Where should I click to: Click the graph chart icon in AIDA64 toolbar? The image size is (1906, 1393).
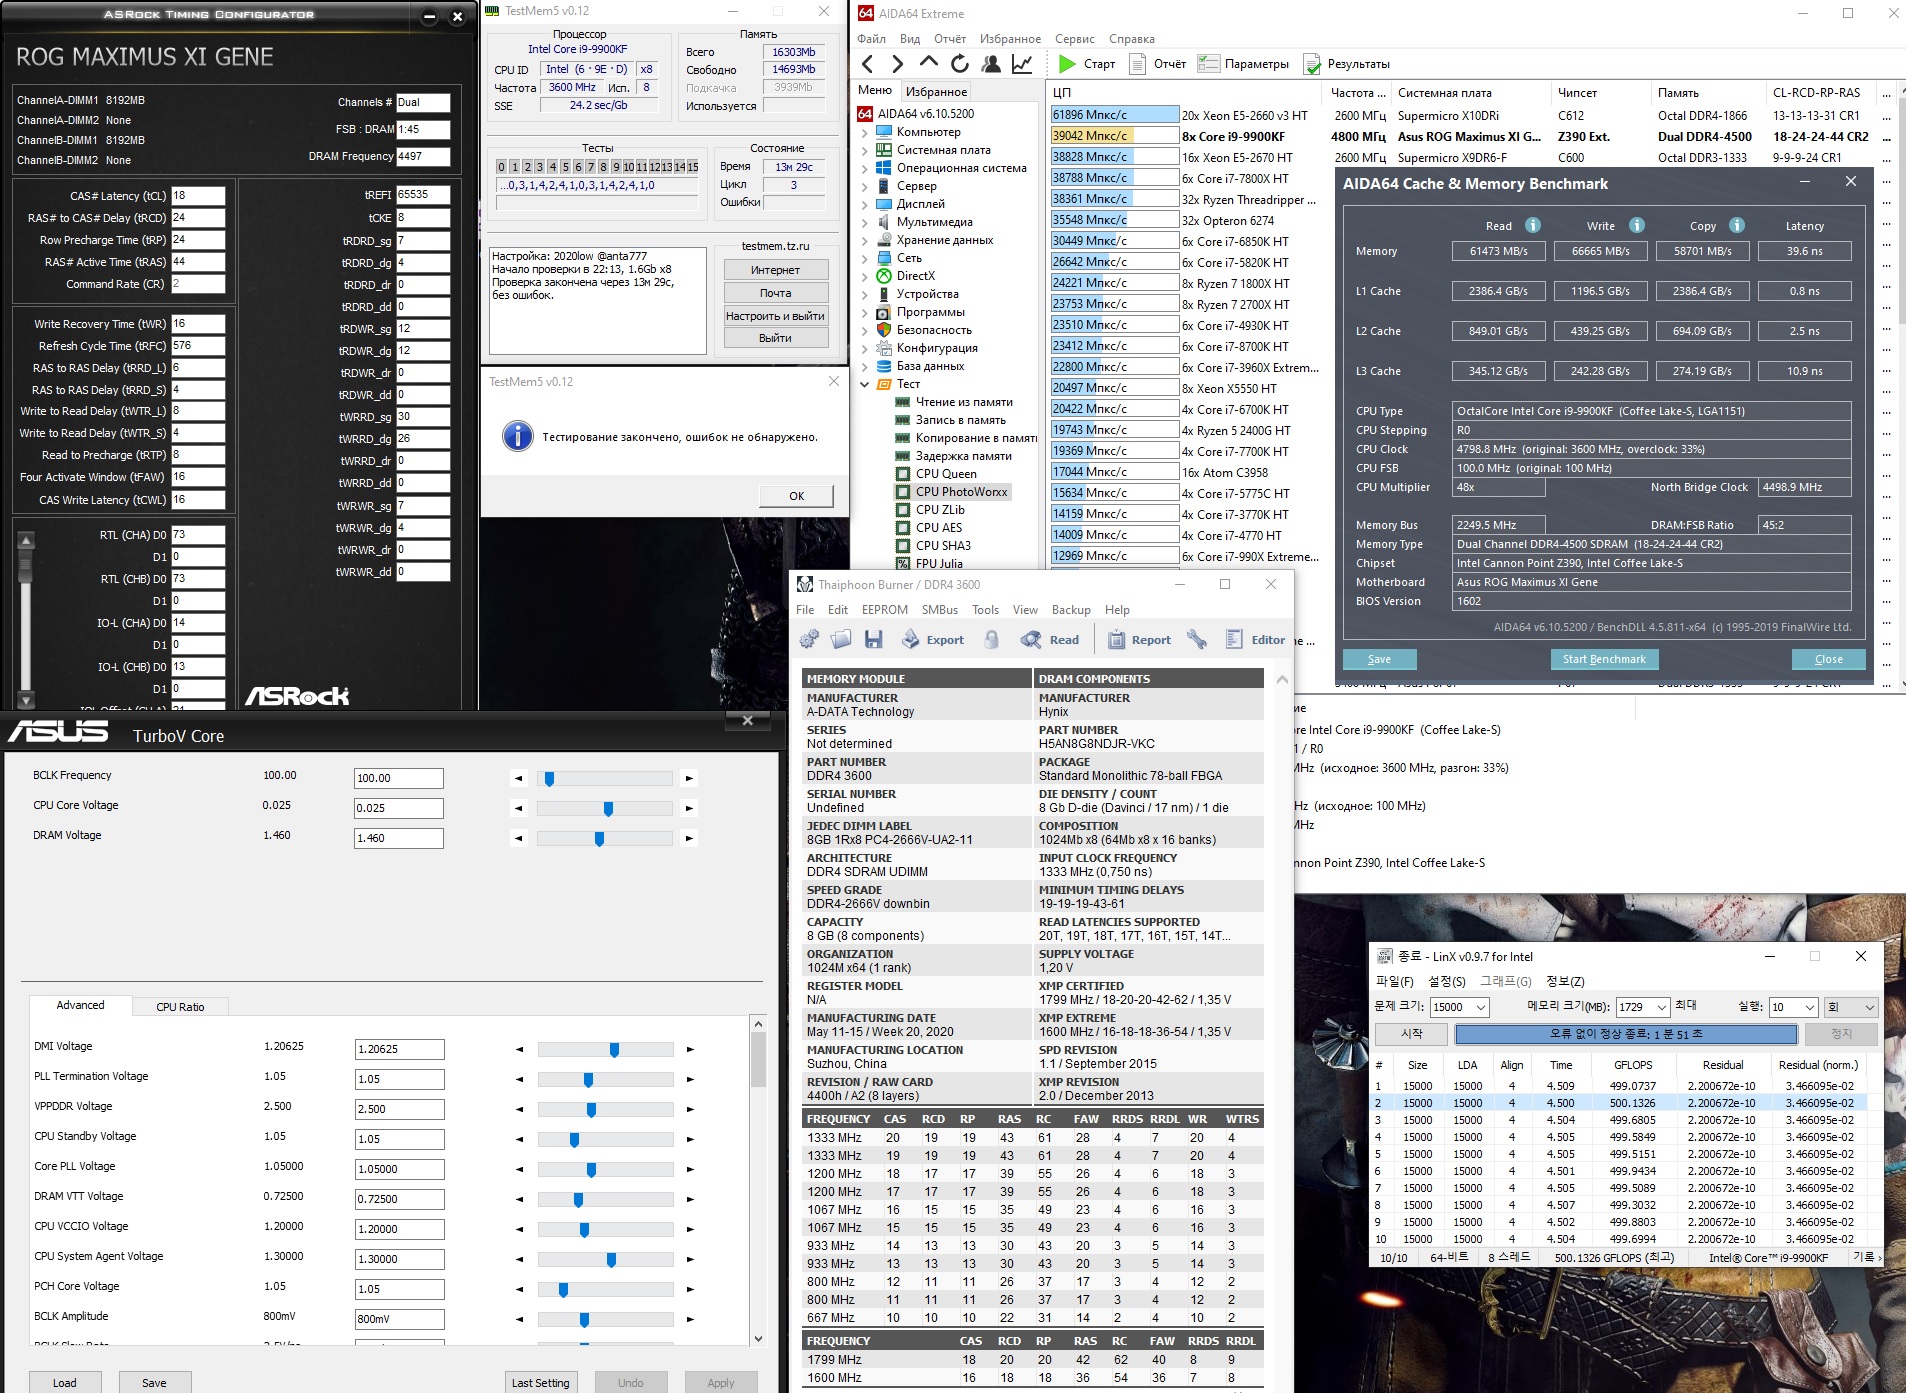pyautogui.click(x=1022, y=64)
